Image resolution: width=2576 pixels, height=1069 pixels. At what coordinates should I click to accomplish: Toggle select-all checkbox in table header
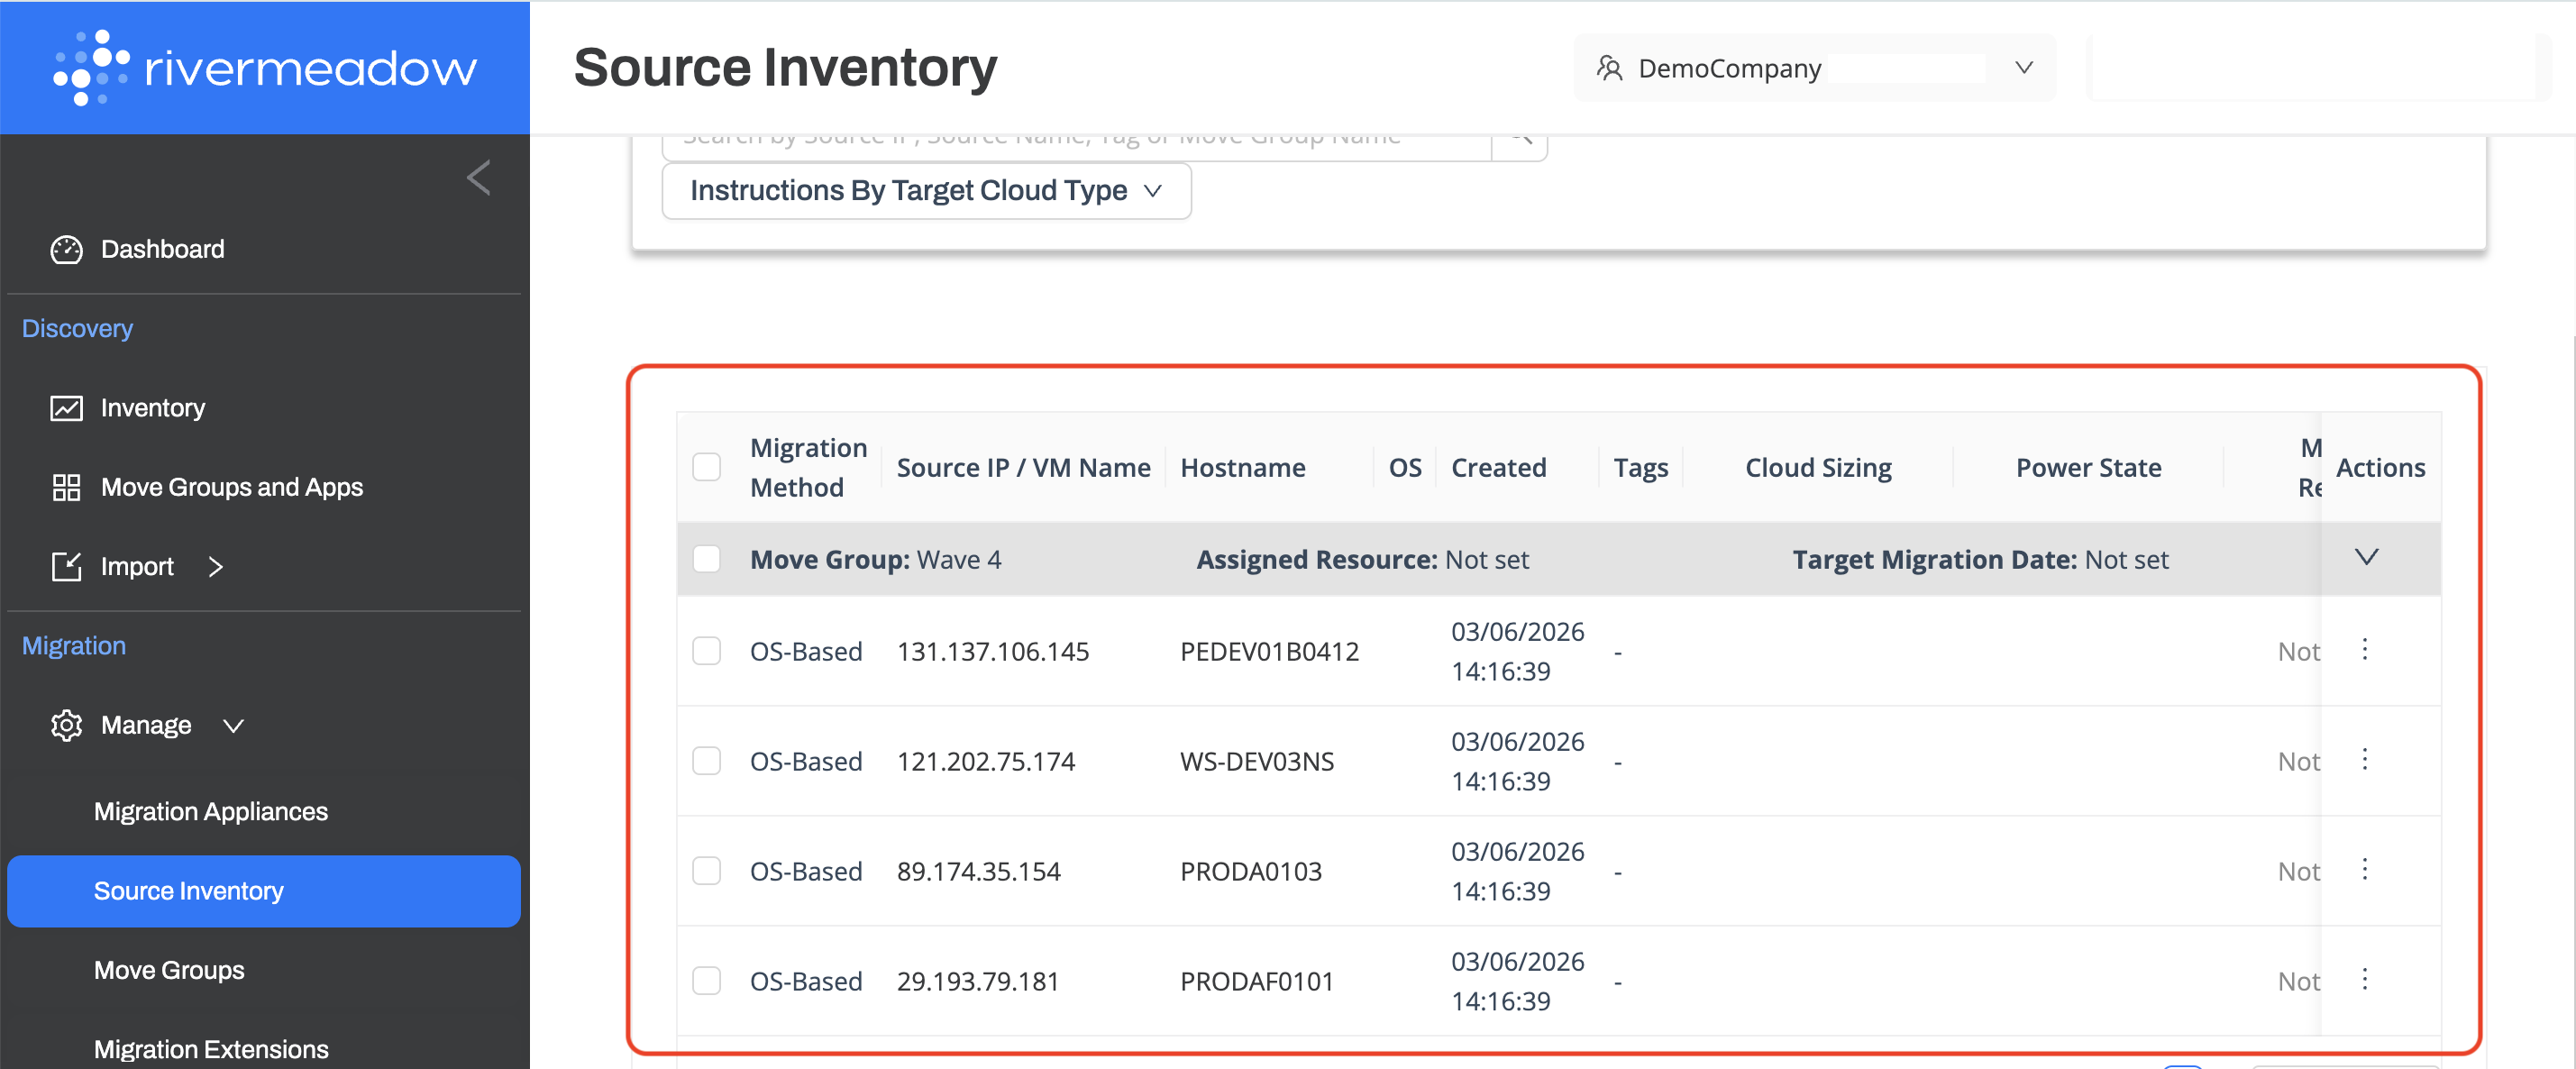point(707,467)
